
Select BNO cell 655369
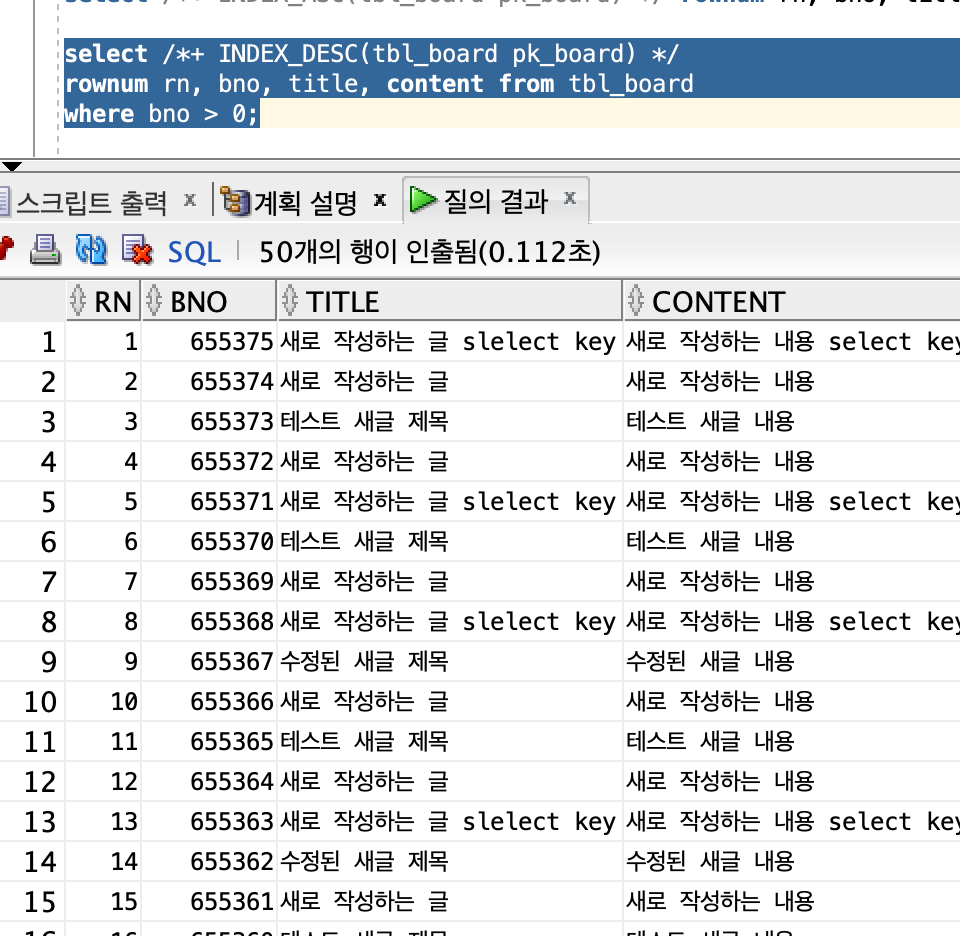tap(209, 582)
